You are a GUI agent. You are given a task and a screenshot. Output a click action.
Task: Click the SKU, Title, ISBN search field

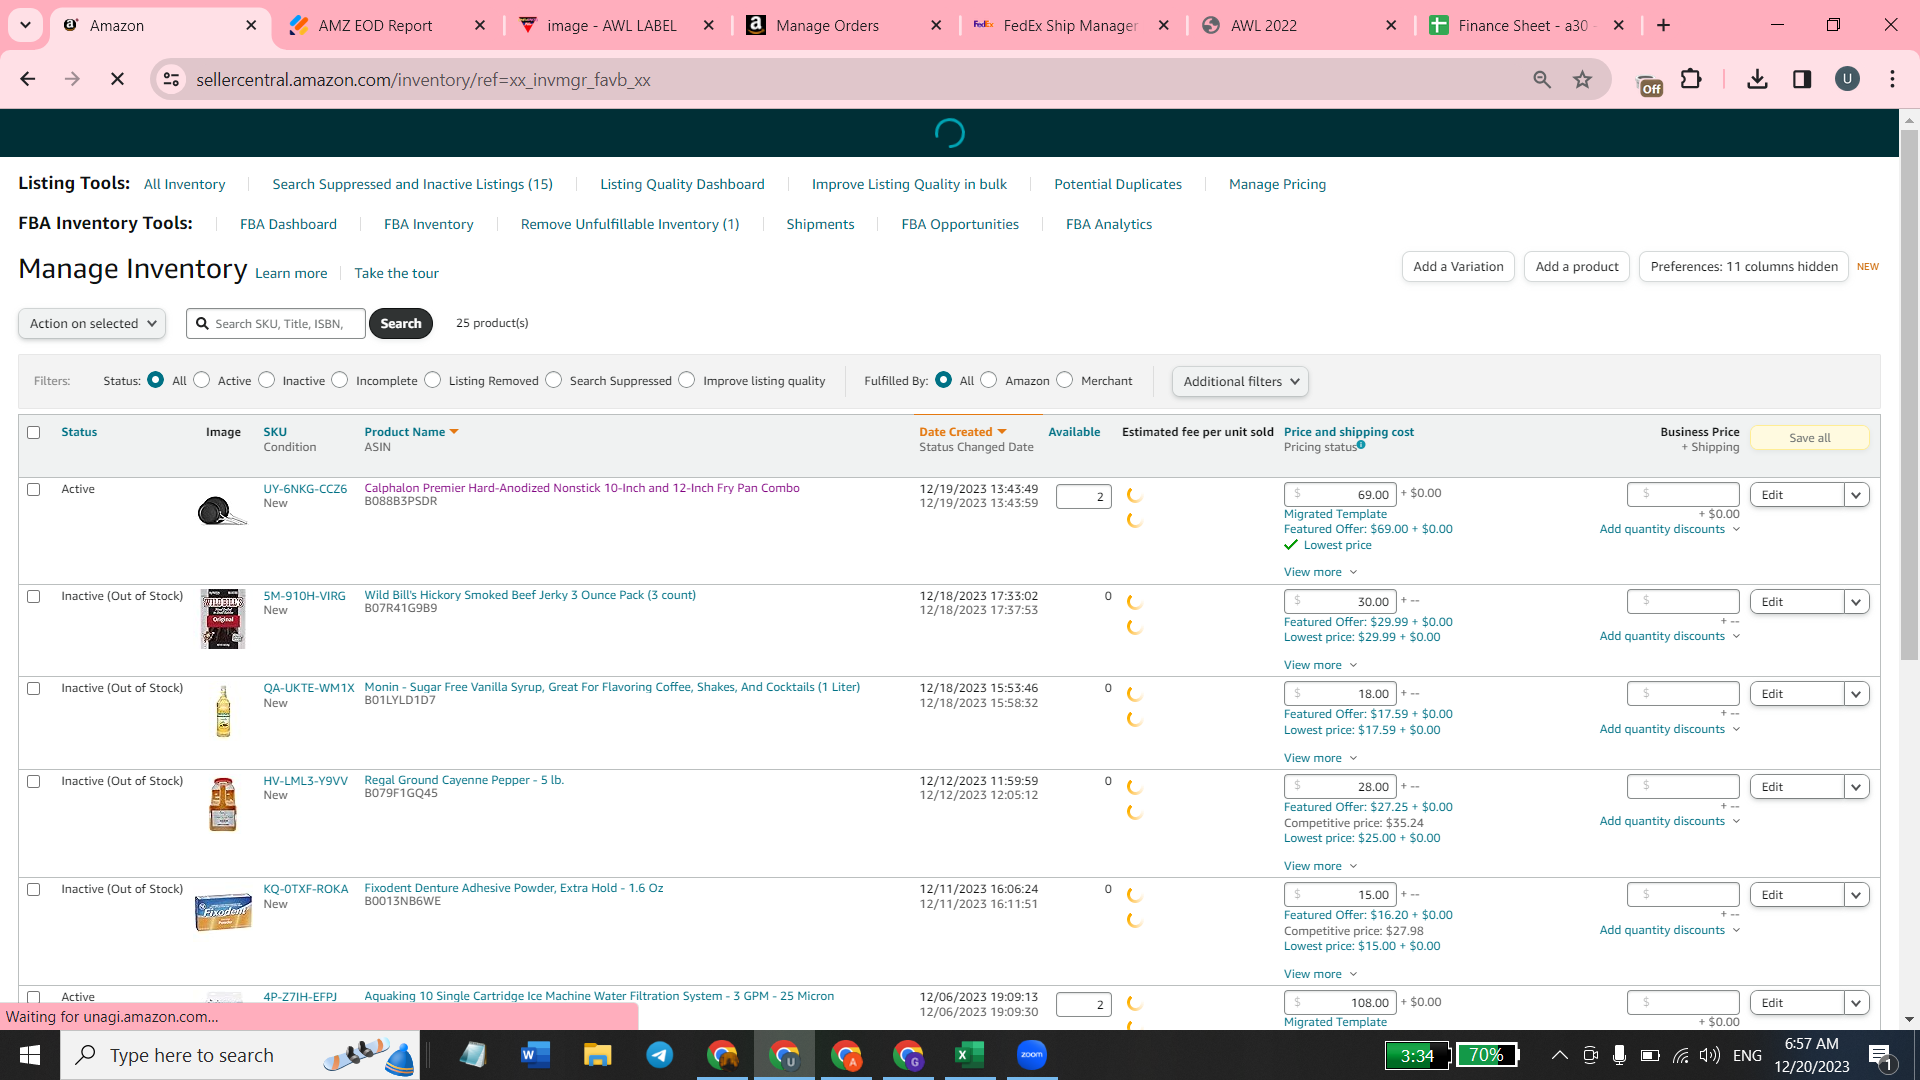(x=276, y=323)
